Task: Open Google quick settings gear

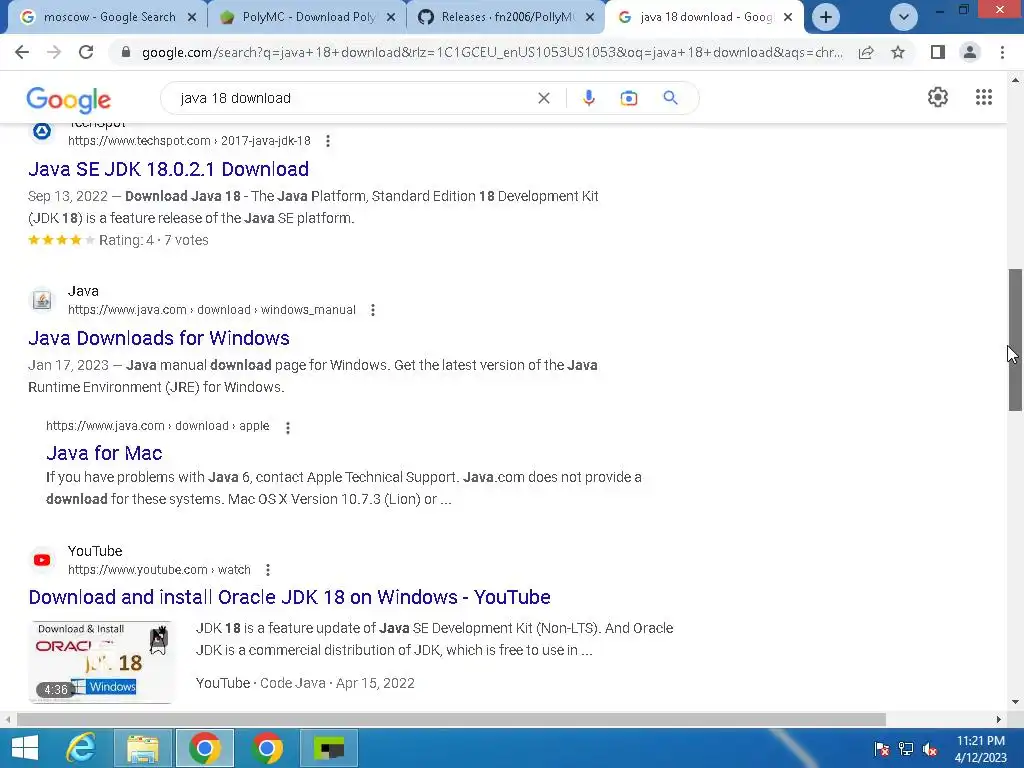Action: coord(938,97)
